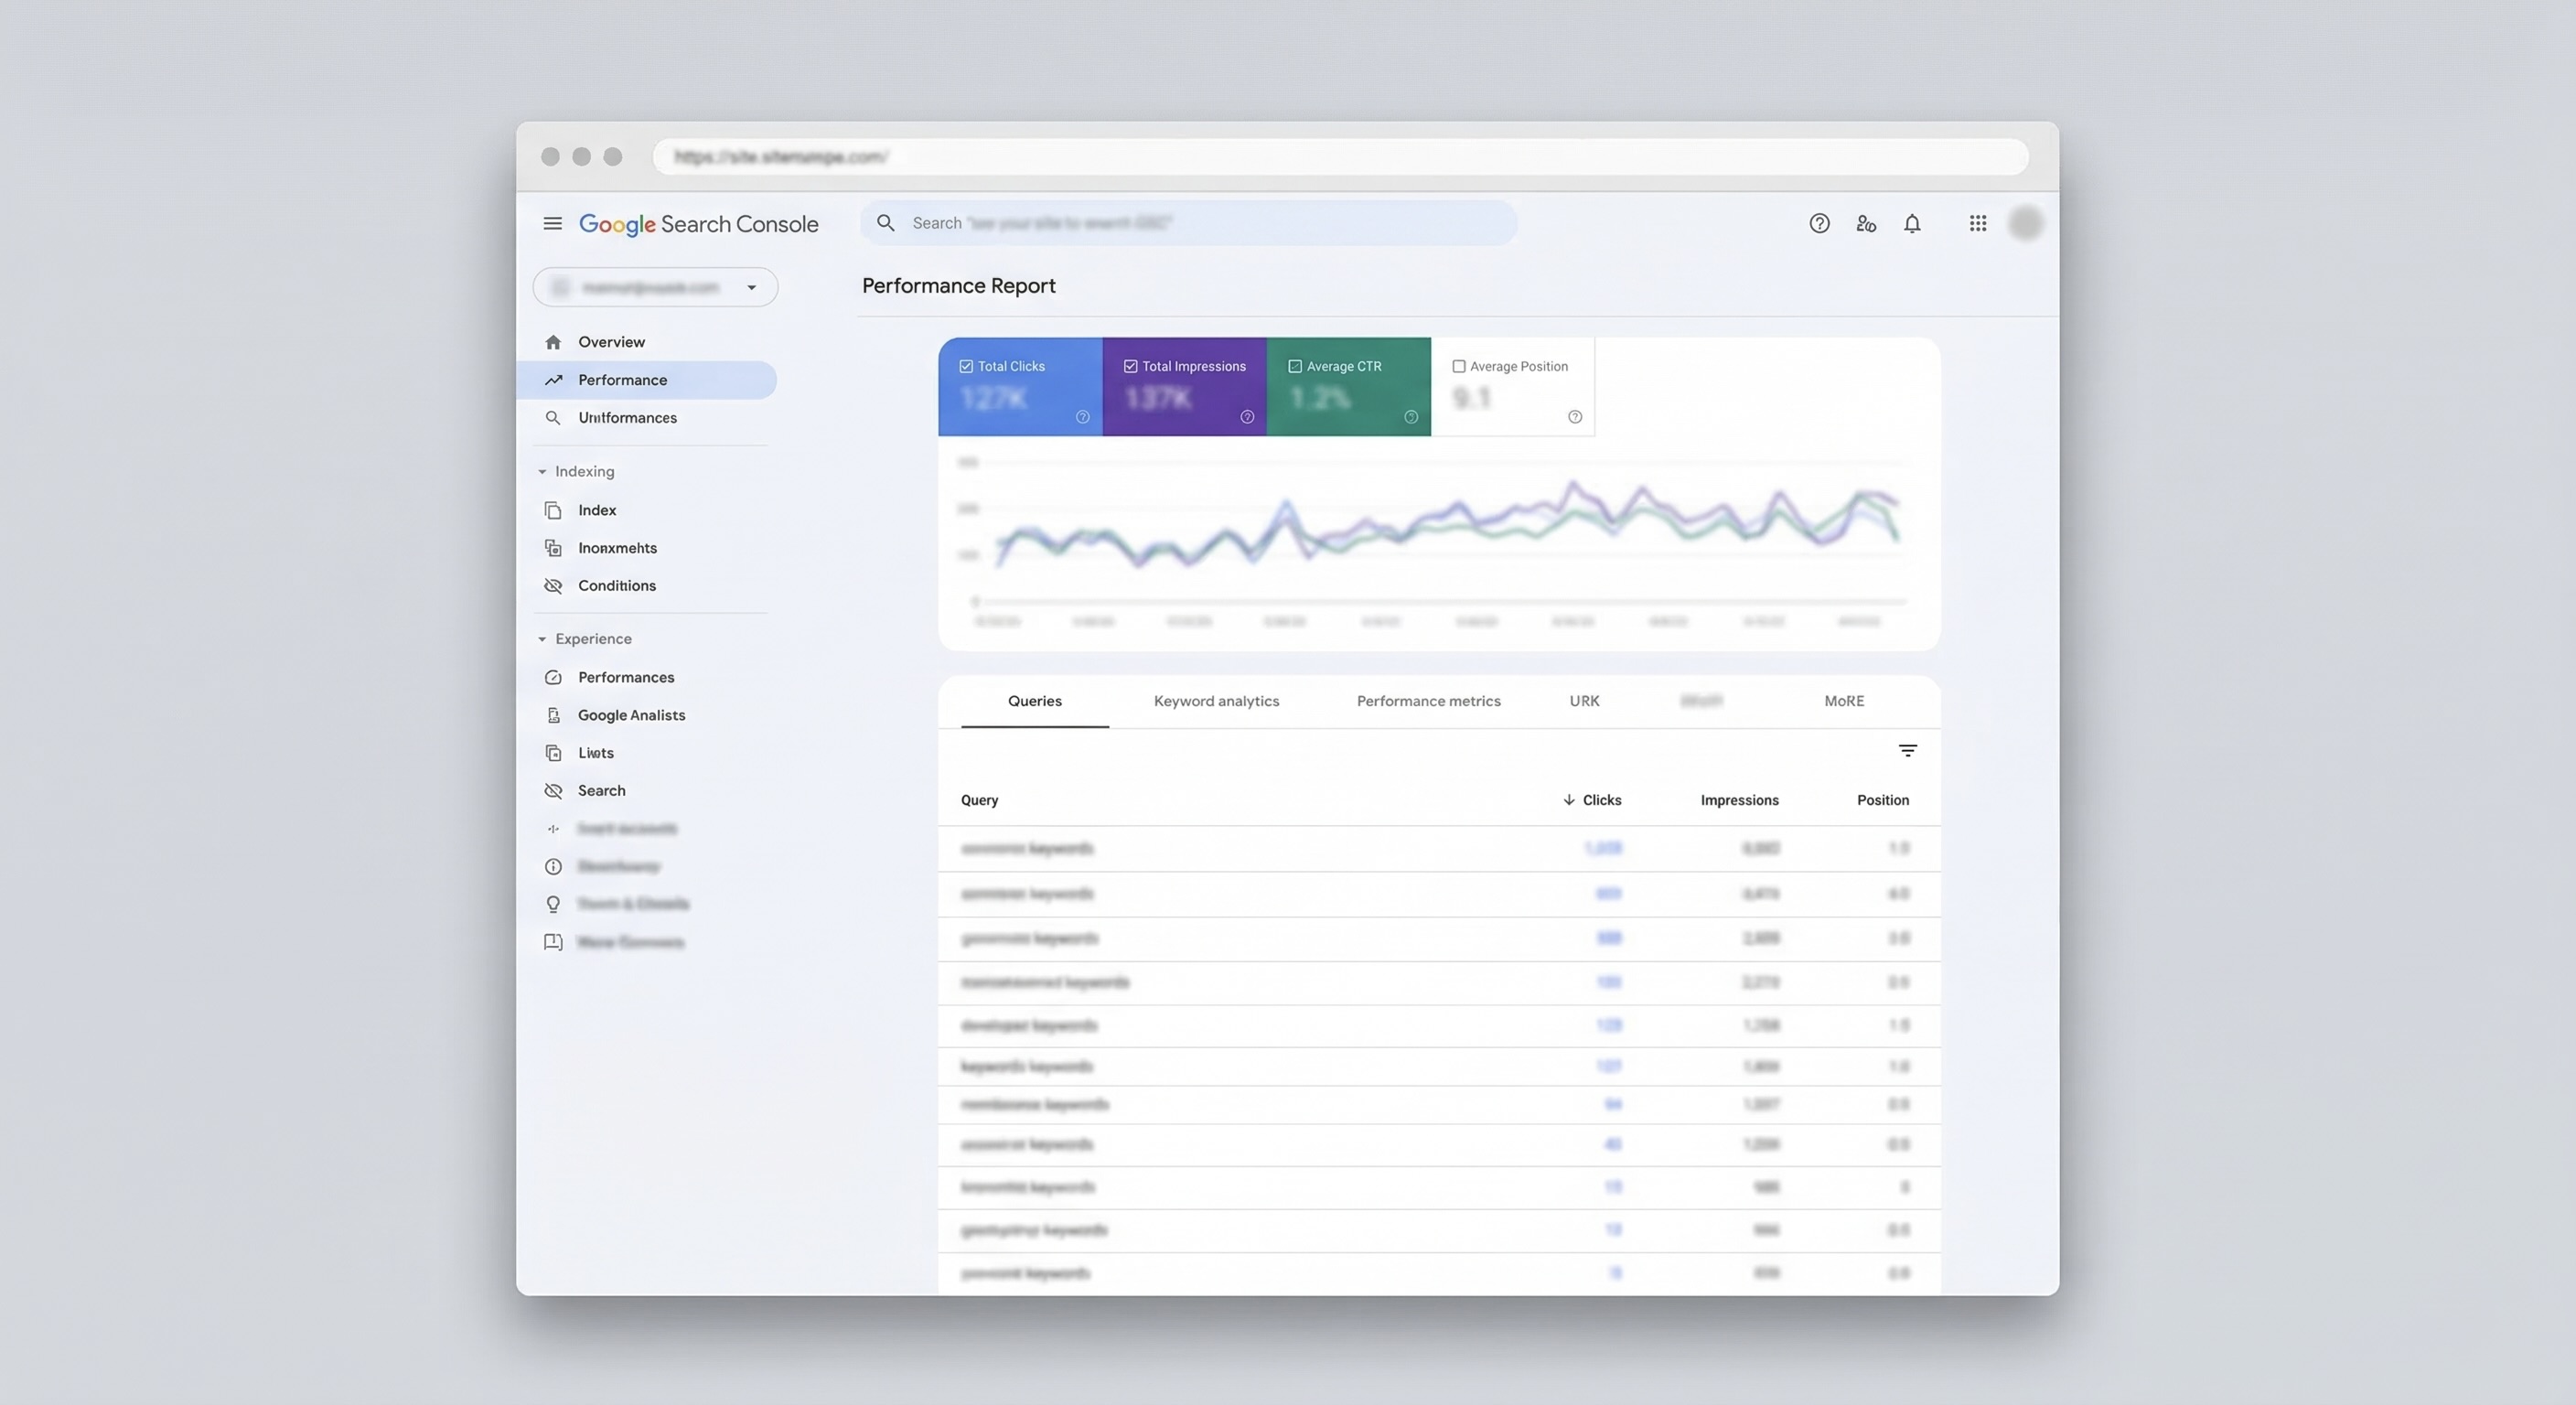Collapse the Indexing section

pyautogui.click(x=543, y=471)
